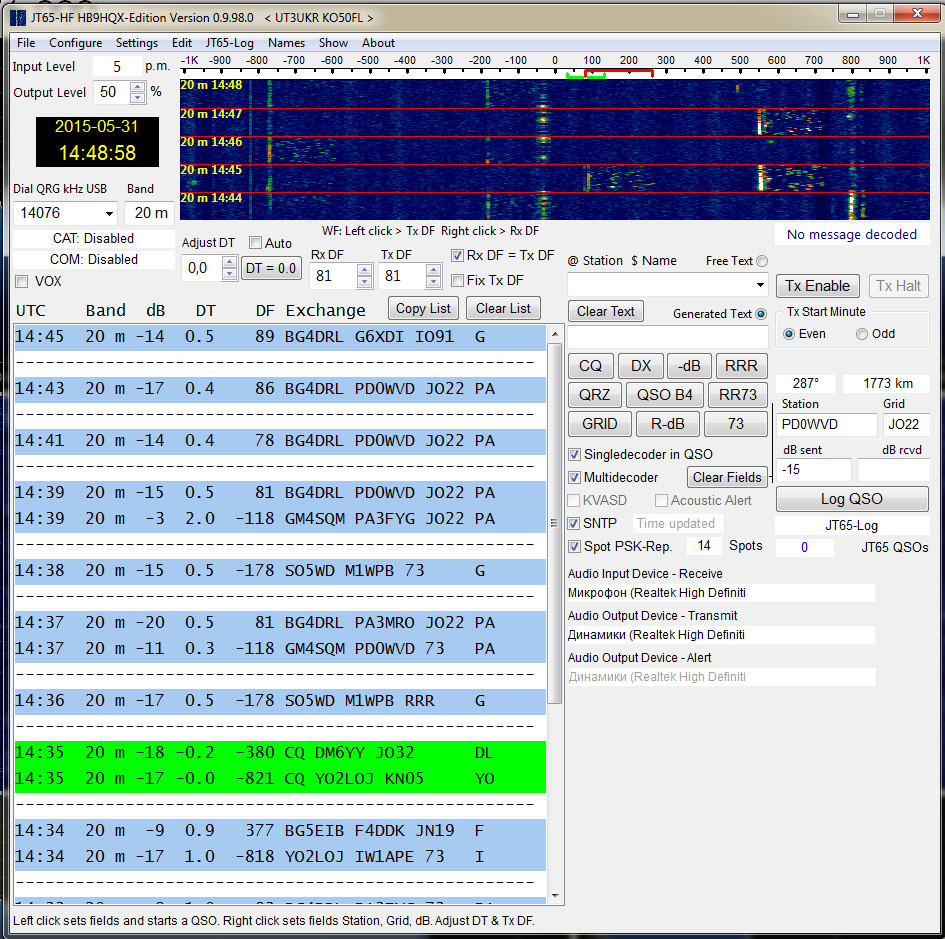Click the JT65-HF app icon in title bar
Viewport: 945px width, 939px height.
17,17
